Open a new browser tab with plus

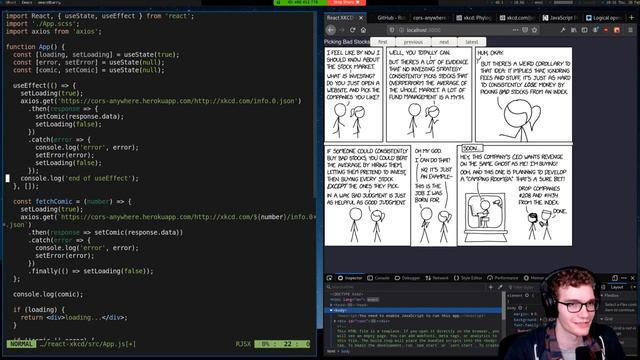pos(631,18)
